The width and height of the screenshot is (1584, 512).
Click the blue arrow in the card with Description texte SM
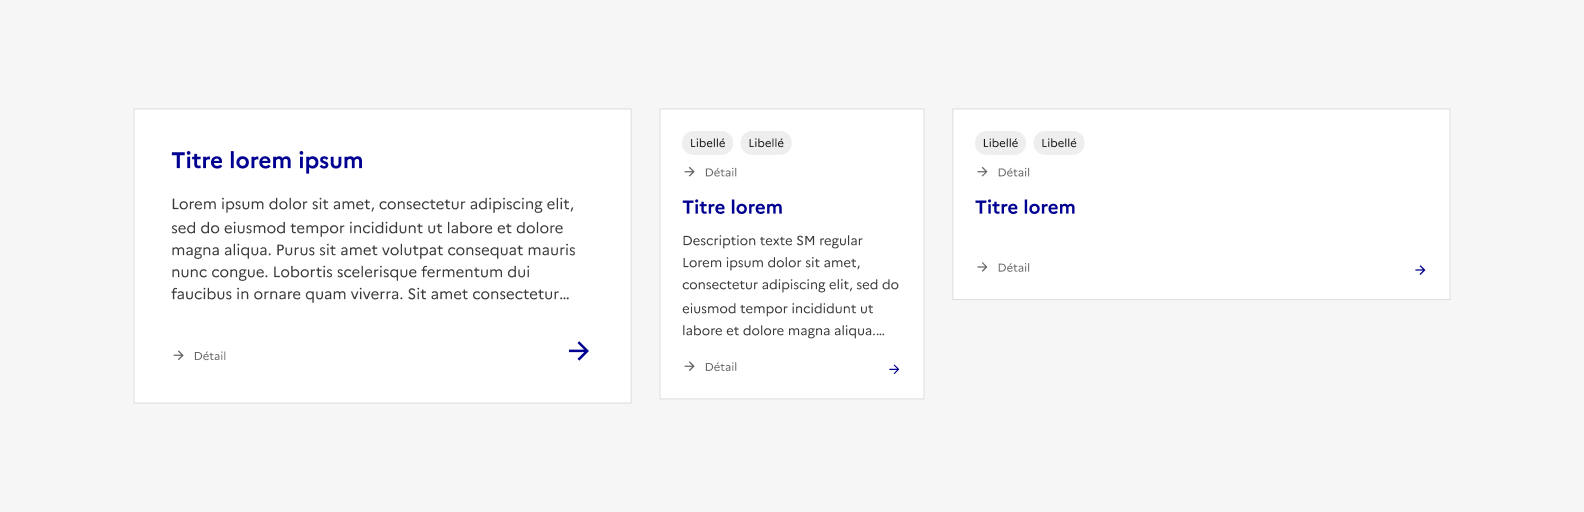[894, 369]
